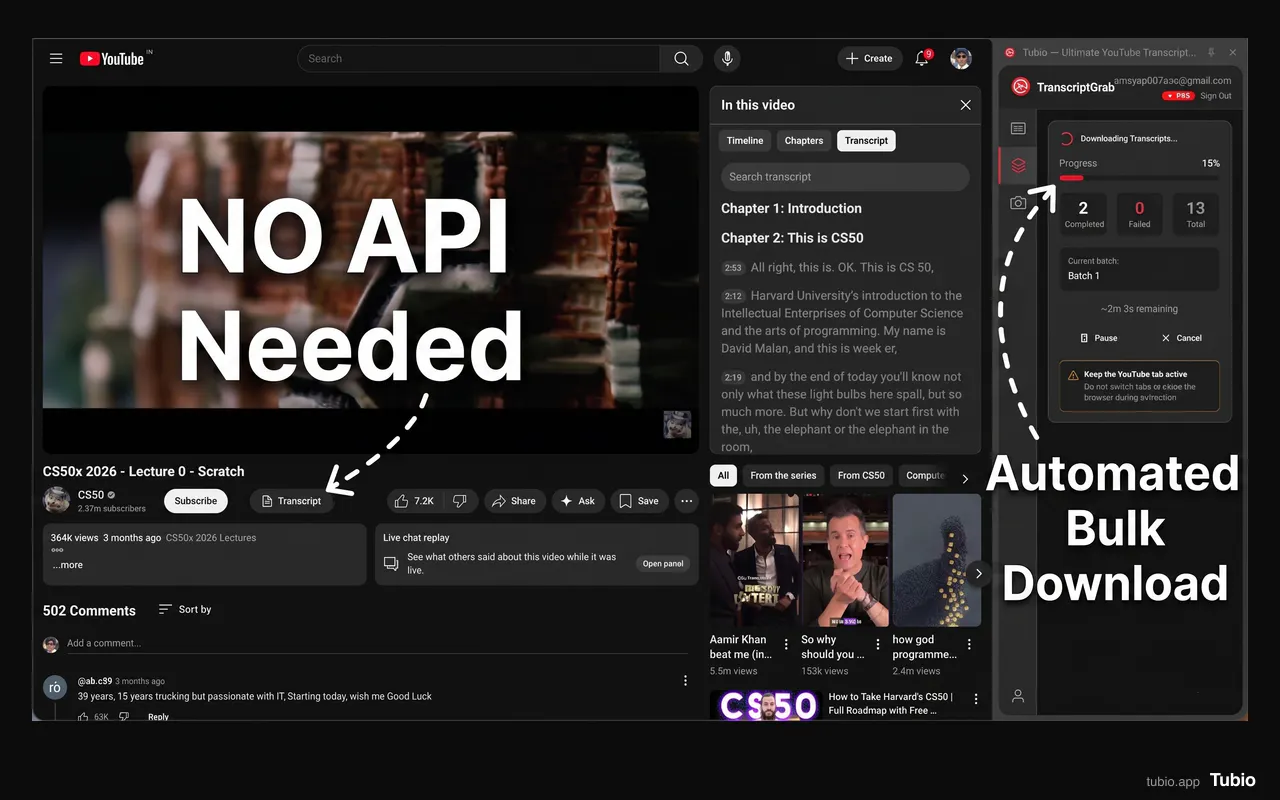This screenshot has height=800, width=1280.
Task: Subscribe to the CS50 channel
Action: point(196,501)
